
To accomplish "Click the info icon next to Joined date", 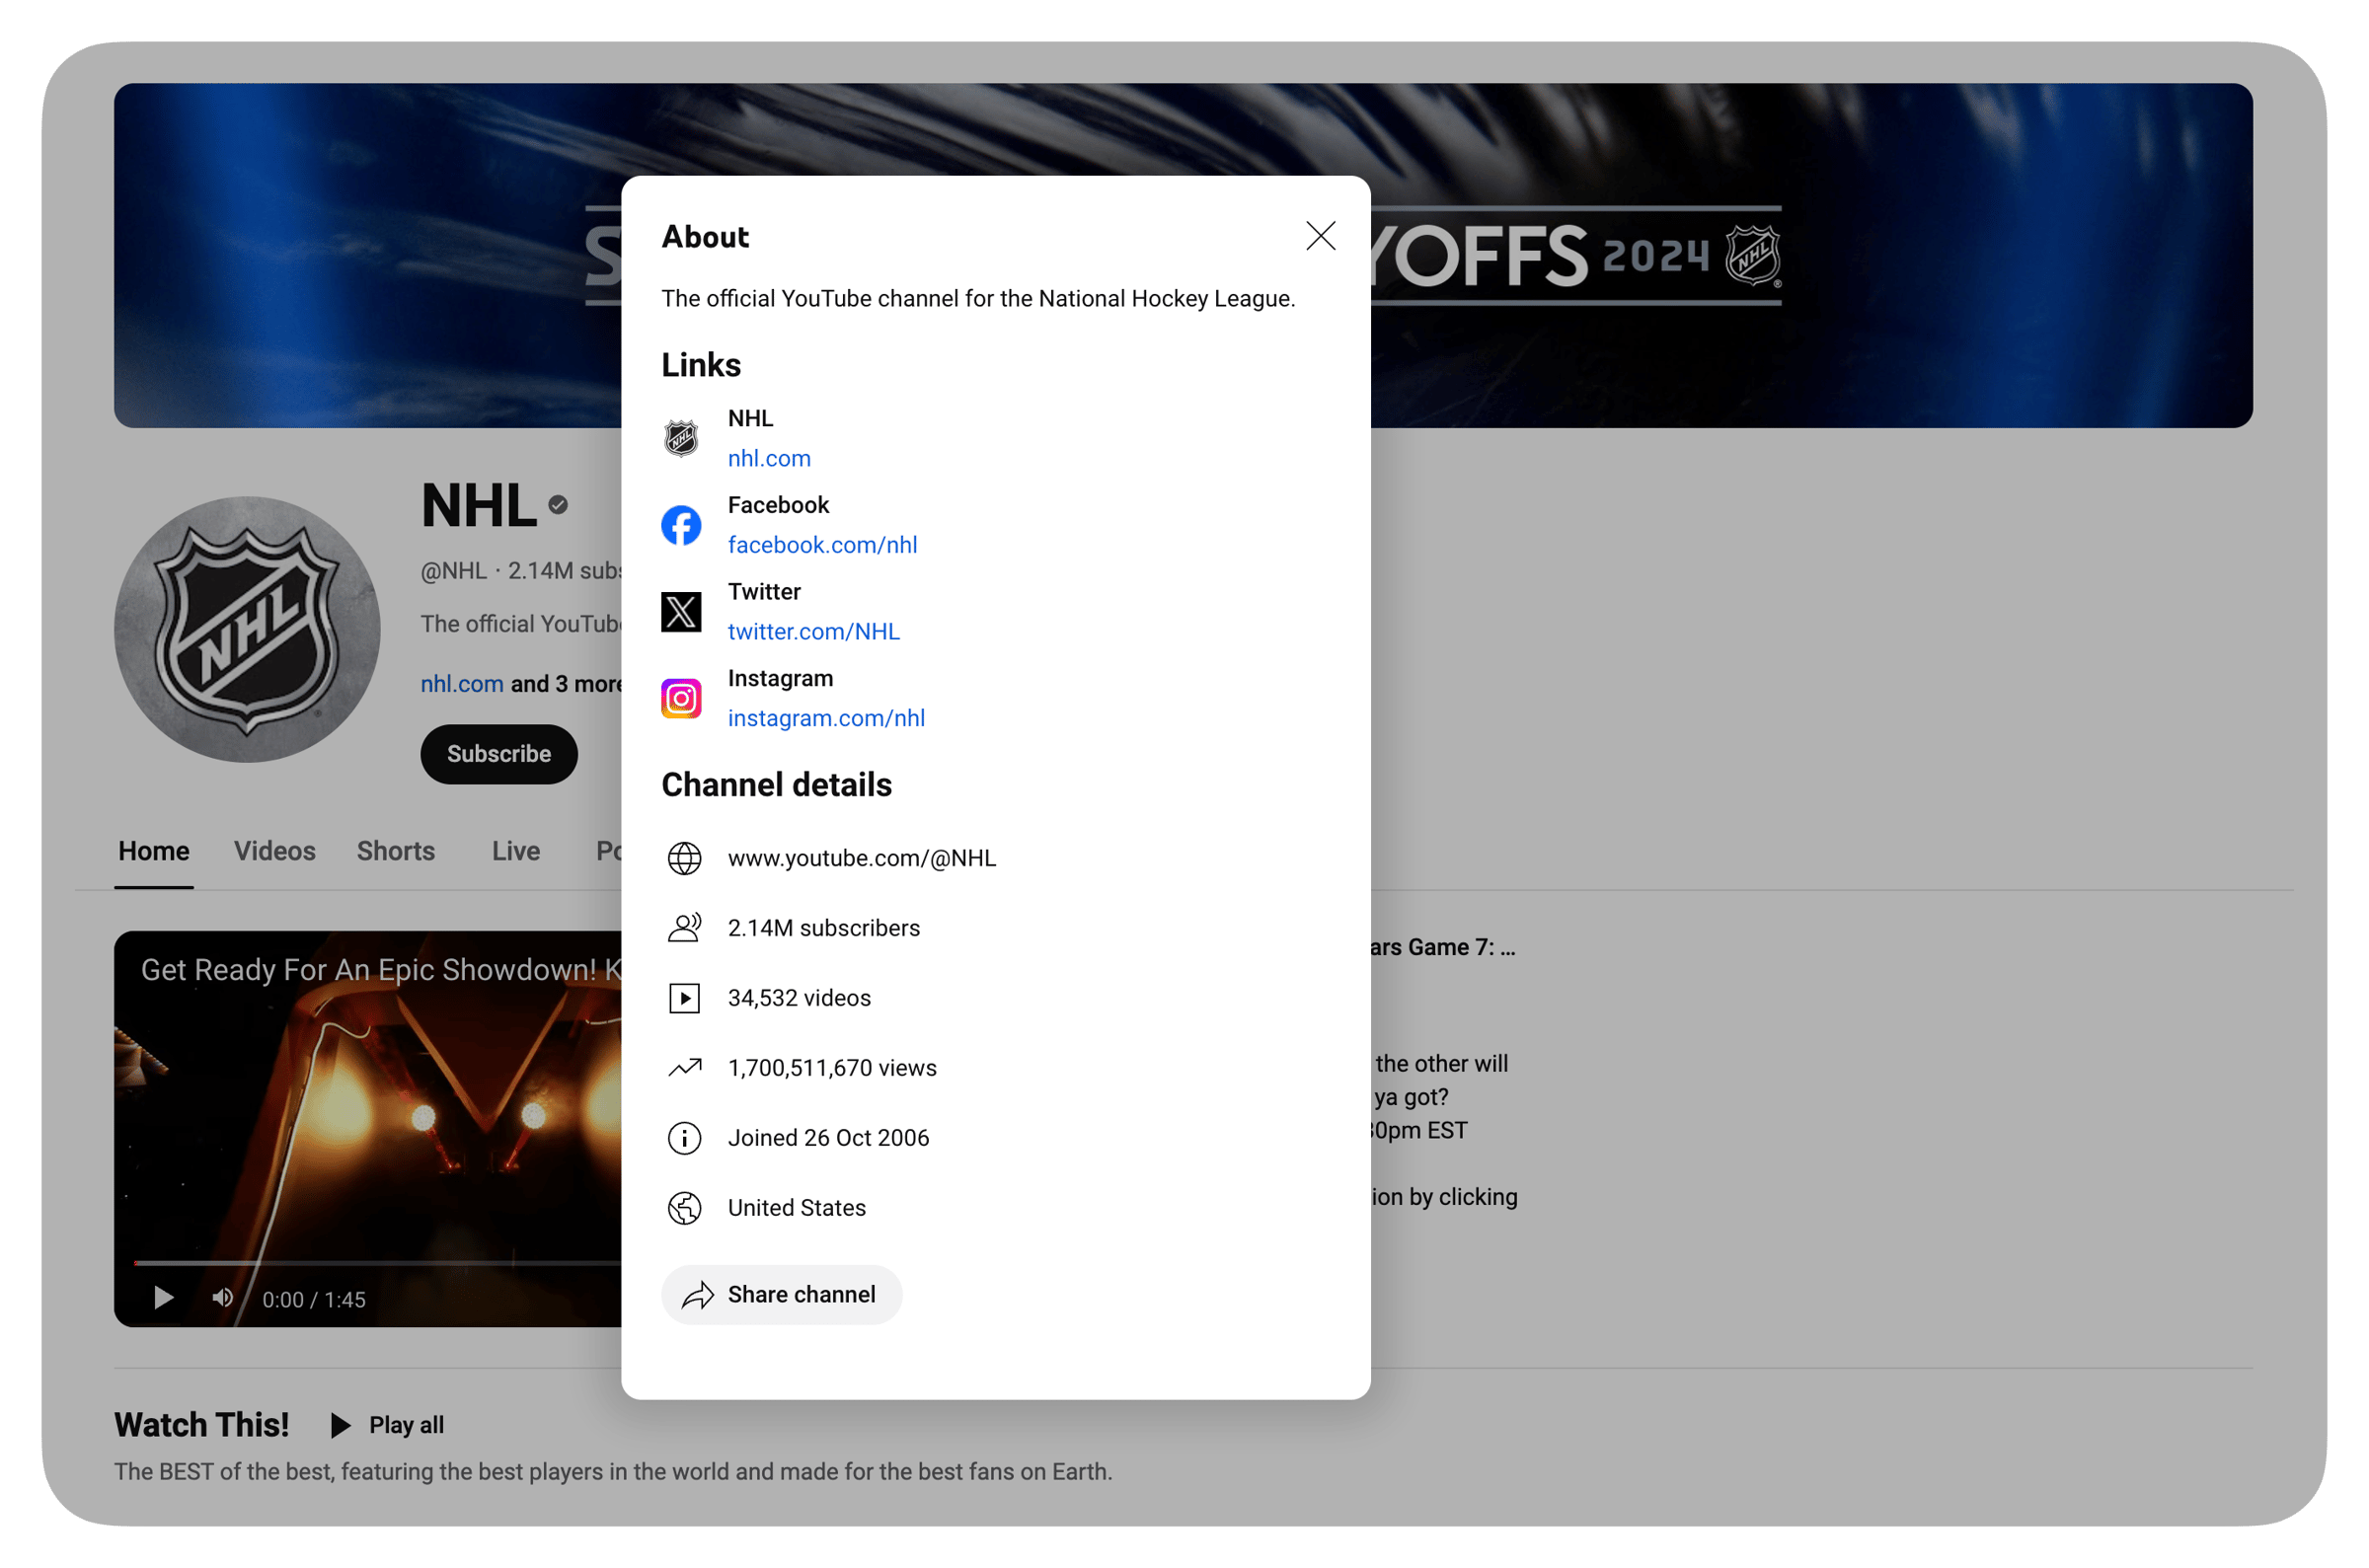I will pyautogui.click(x=684, y=1138).
